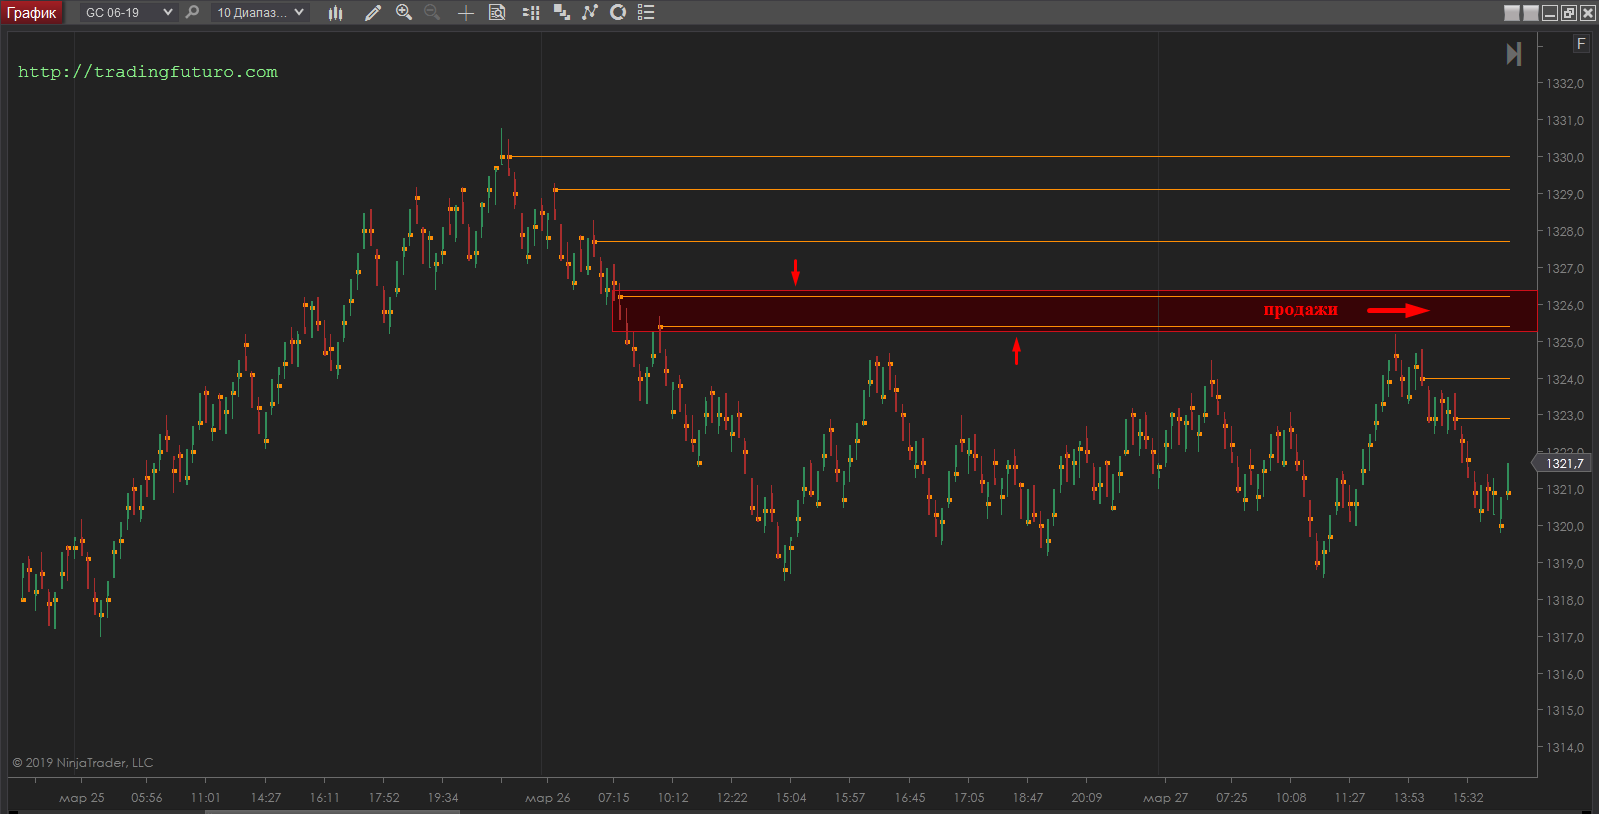Open the Data Box icon

tap(497, 13)
